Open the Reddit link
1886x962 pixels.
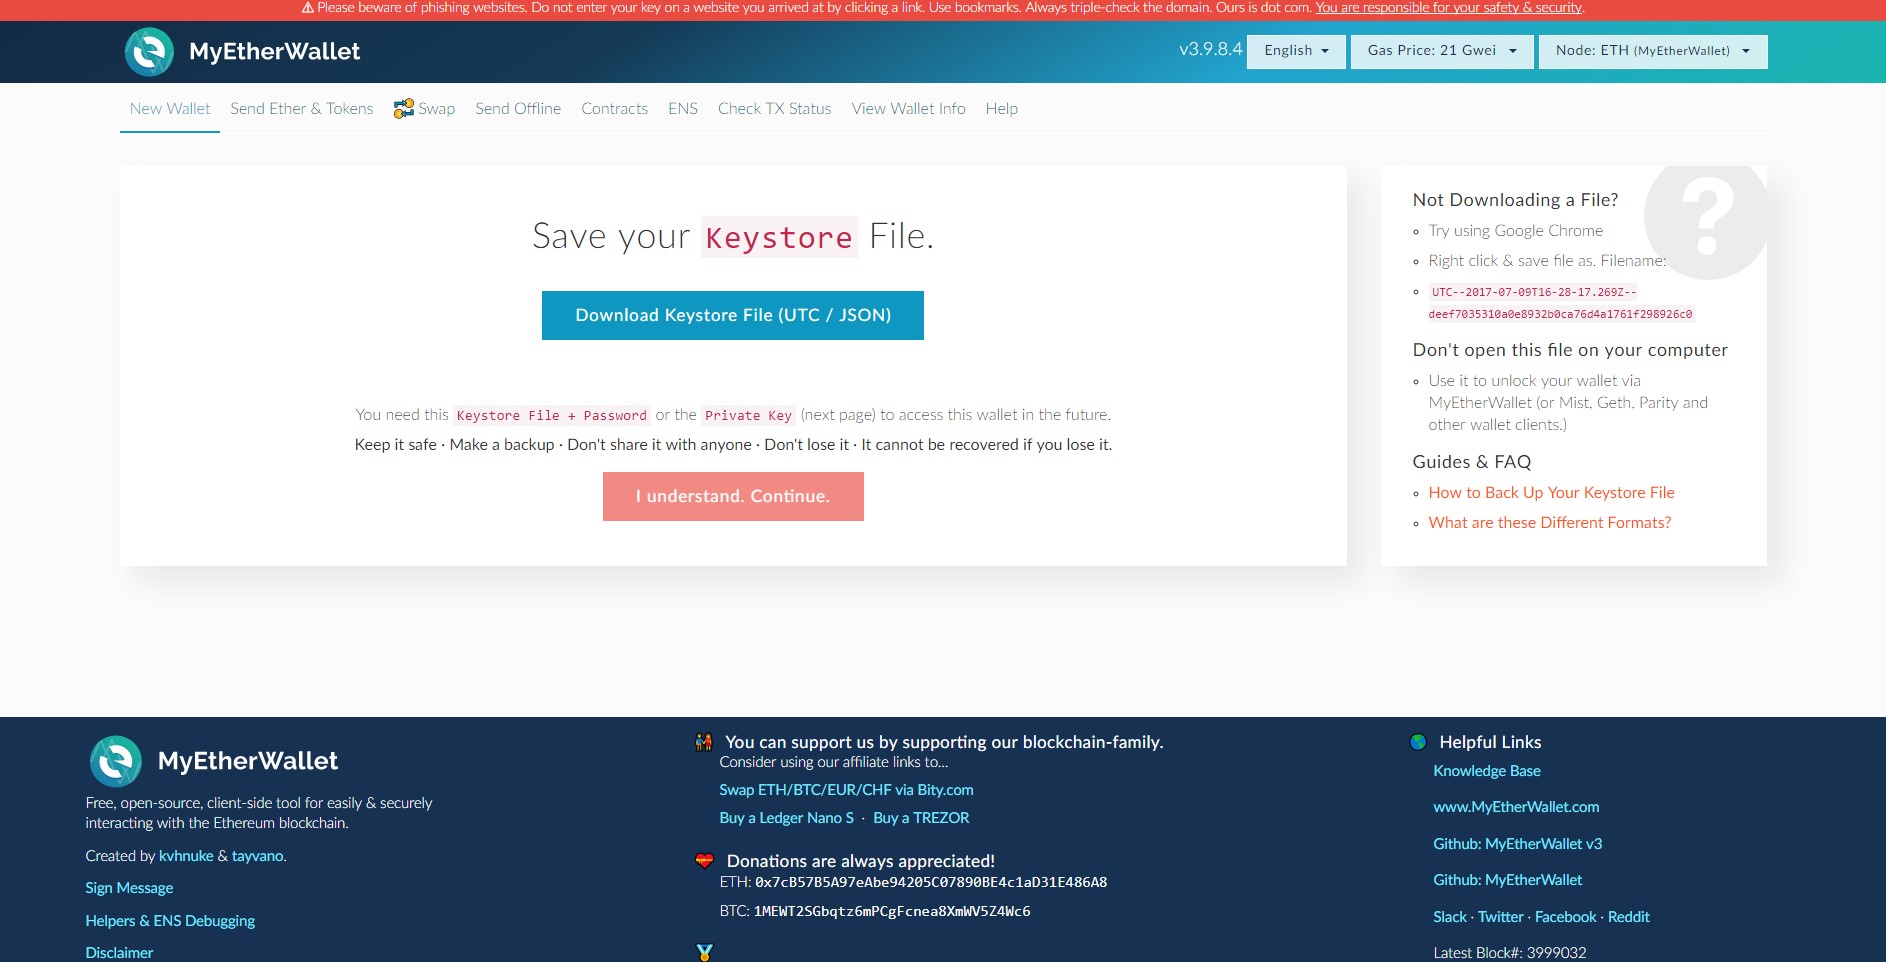pos(1629,917)
